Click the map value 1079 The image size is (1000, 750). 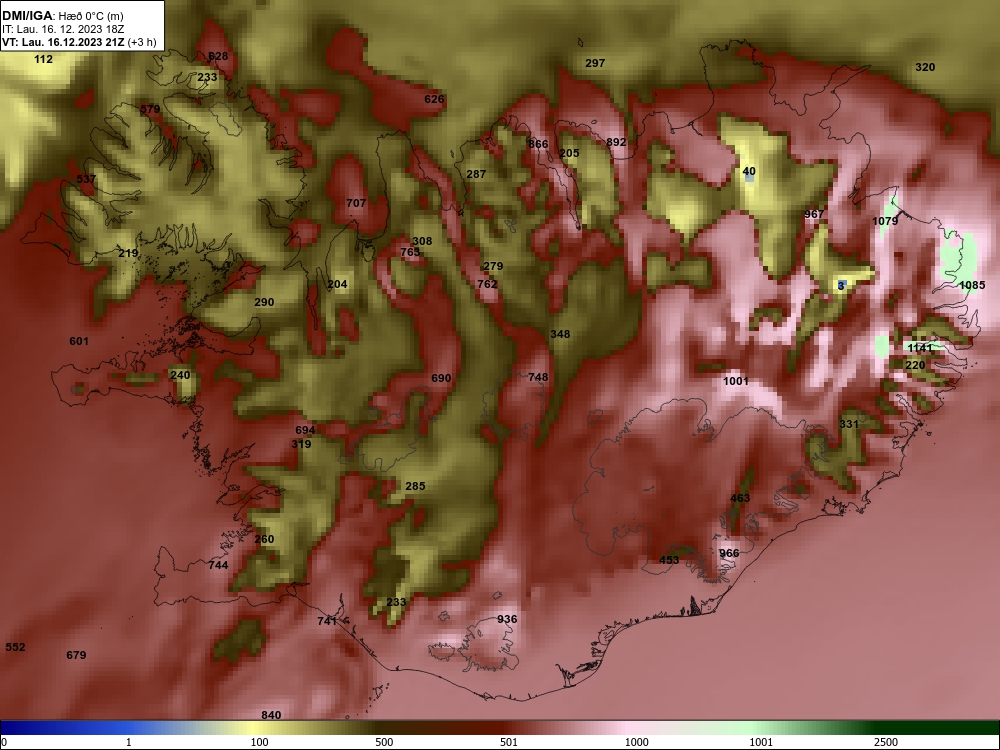coord(885,221)
